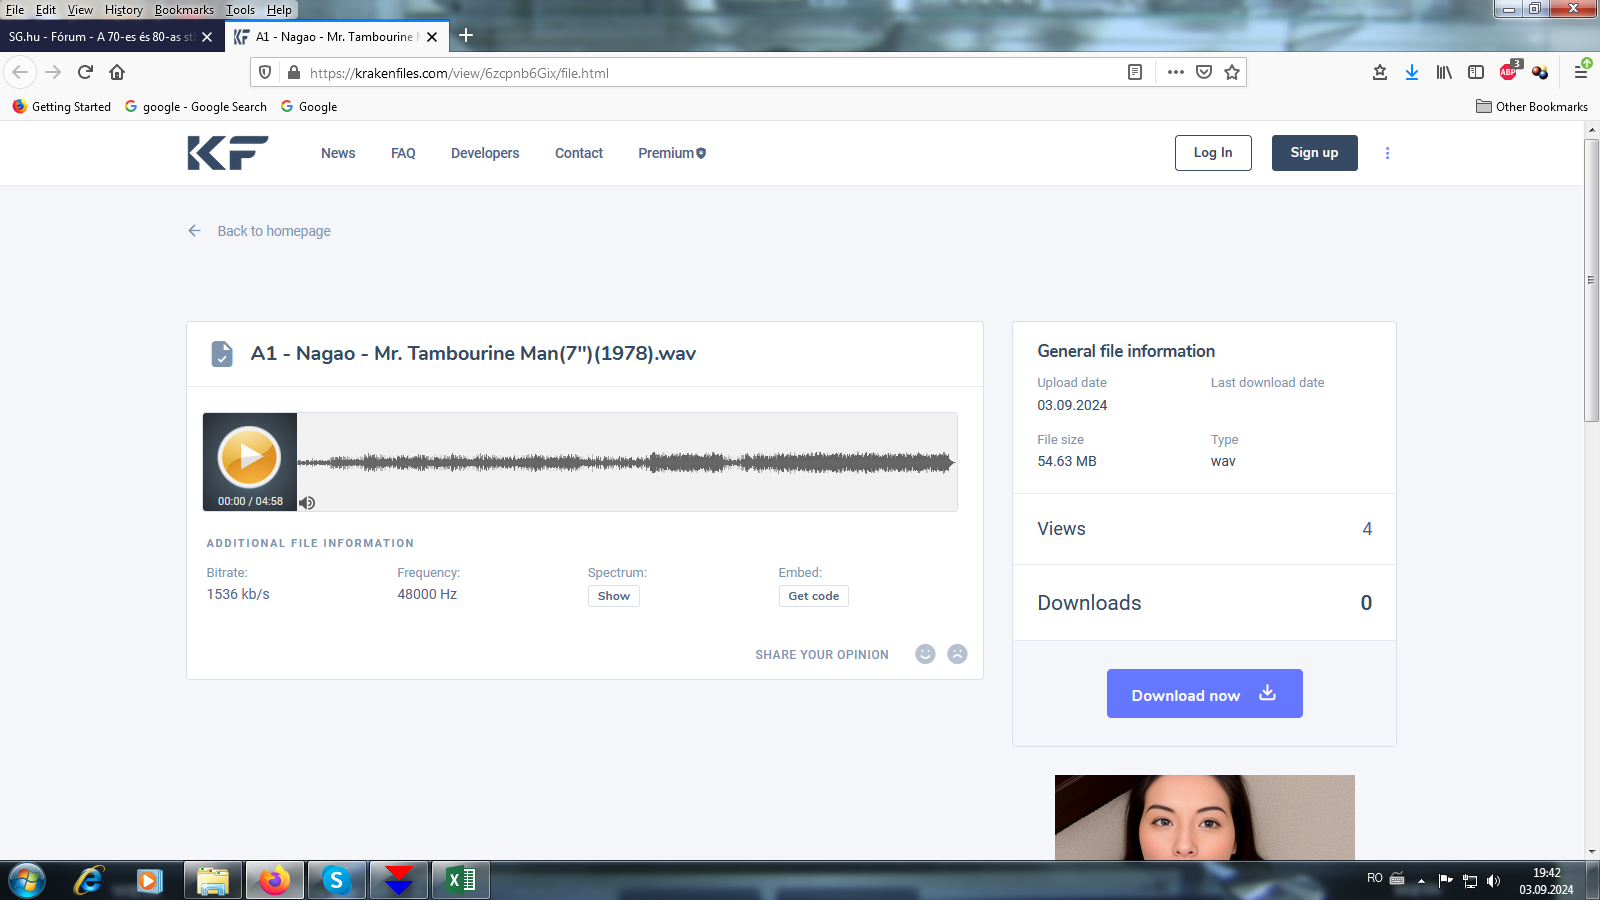Screen dimensions: 1600x900
Task: Close the SG.hu Fórum tab
Action: click(x=207, y=37)
